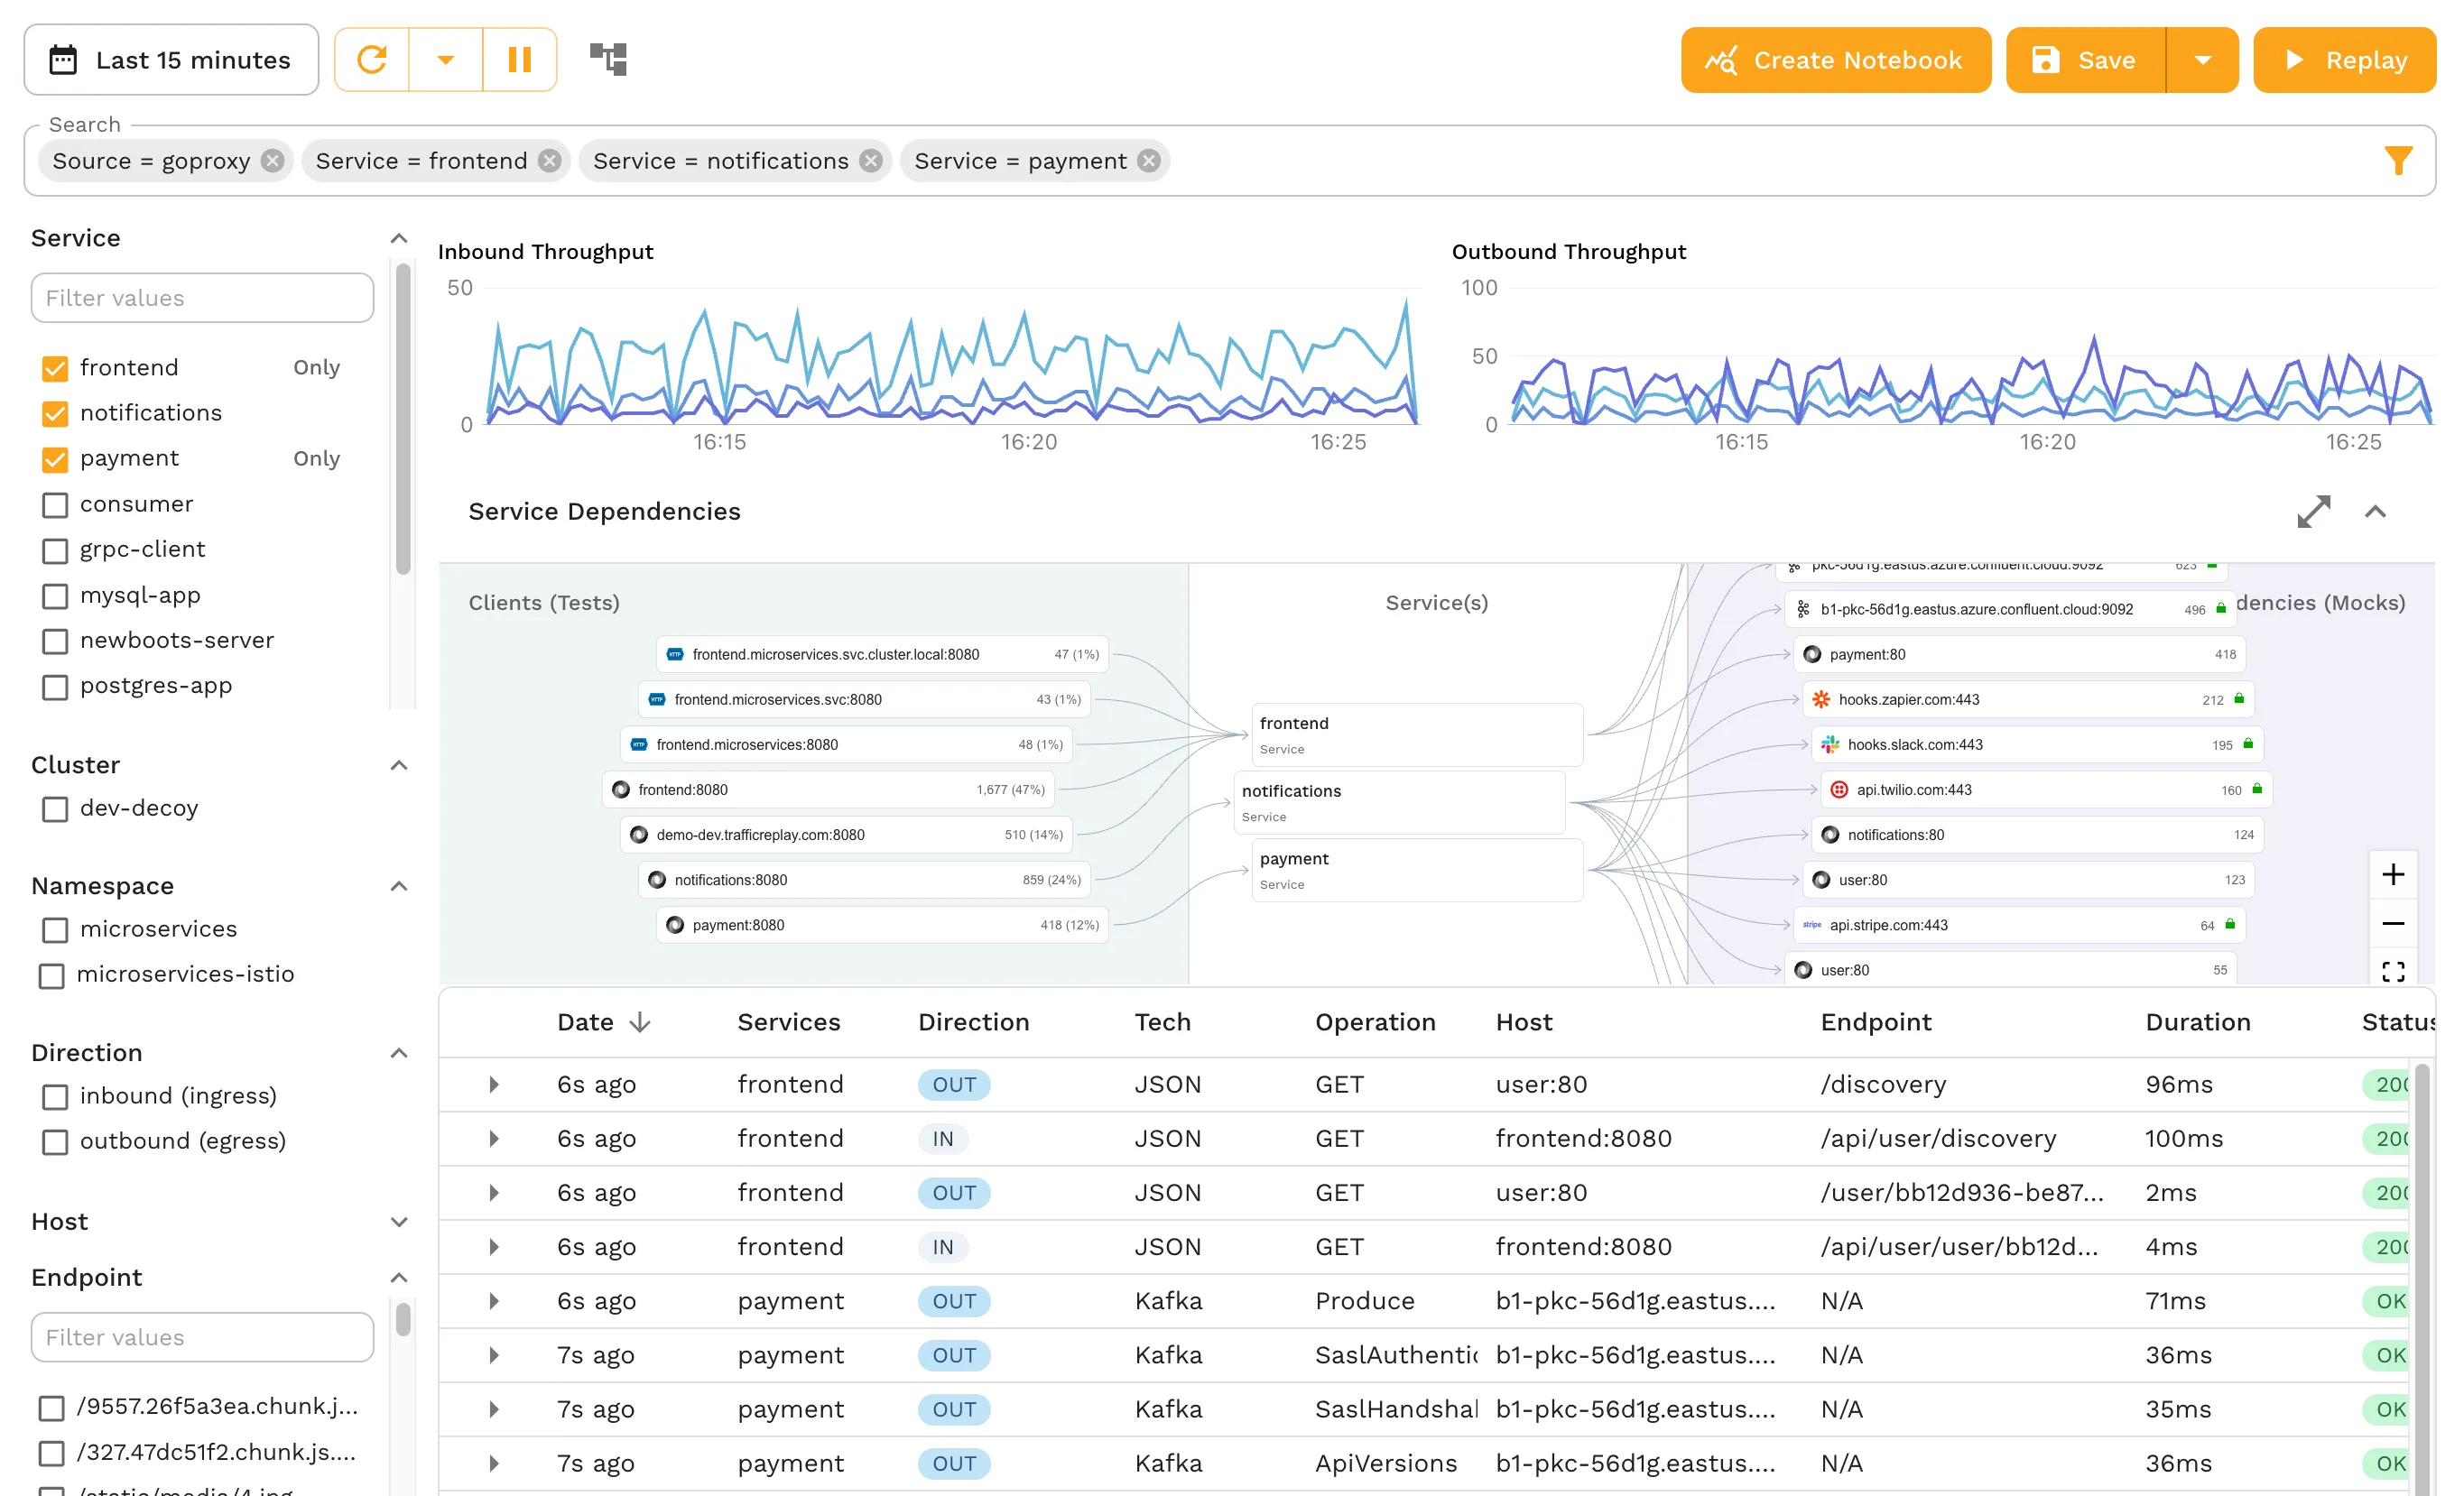The height and width of the screenshot is (1496, 2464).
Task: Start a Replay
Action: coord(2344,59)
